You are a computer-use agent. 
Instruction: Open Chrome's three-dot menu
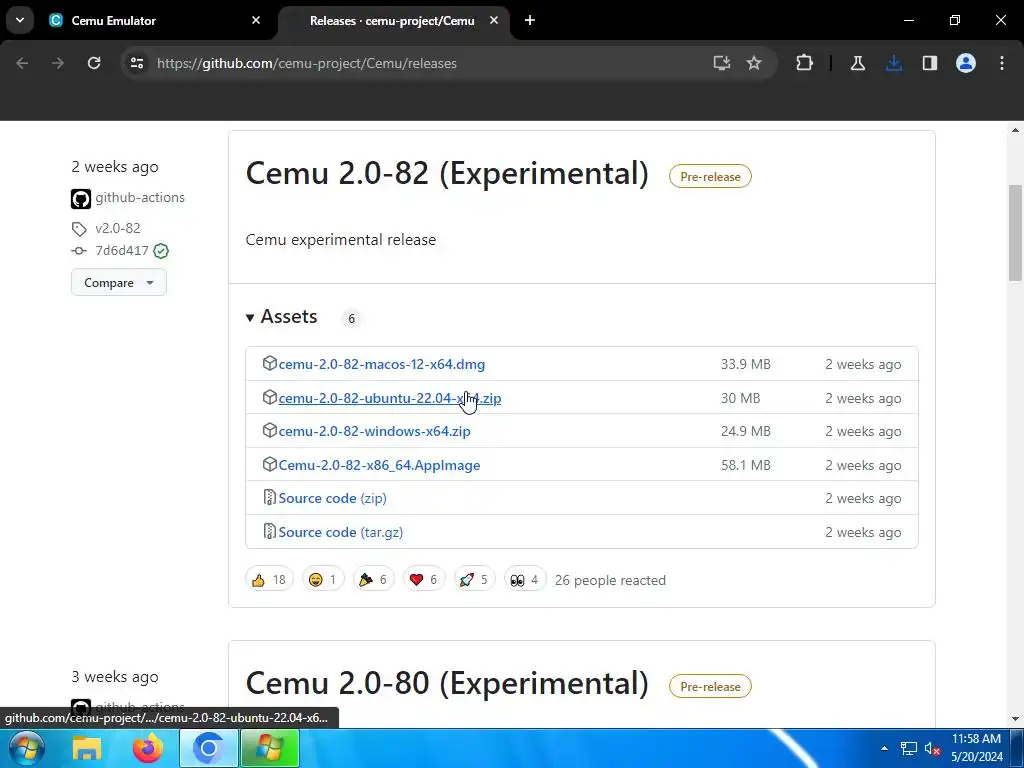pyautogui.click(x=1002, y=63)
